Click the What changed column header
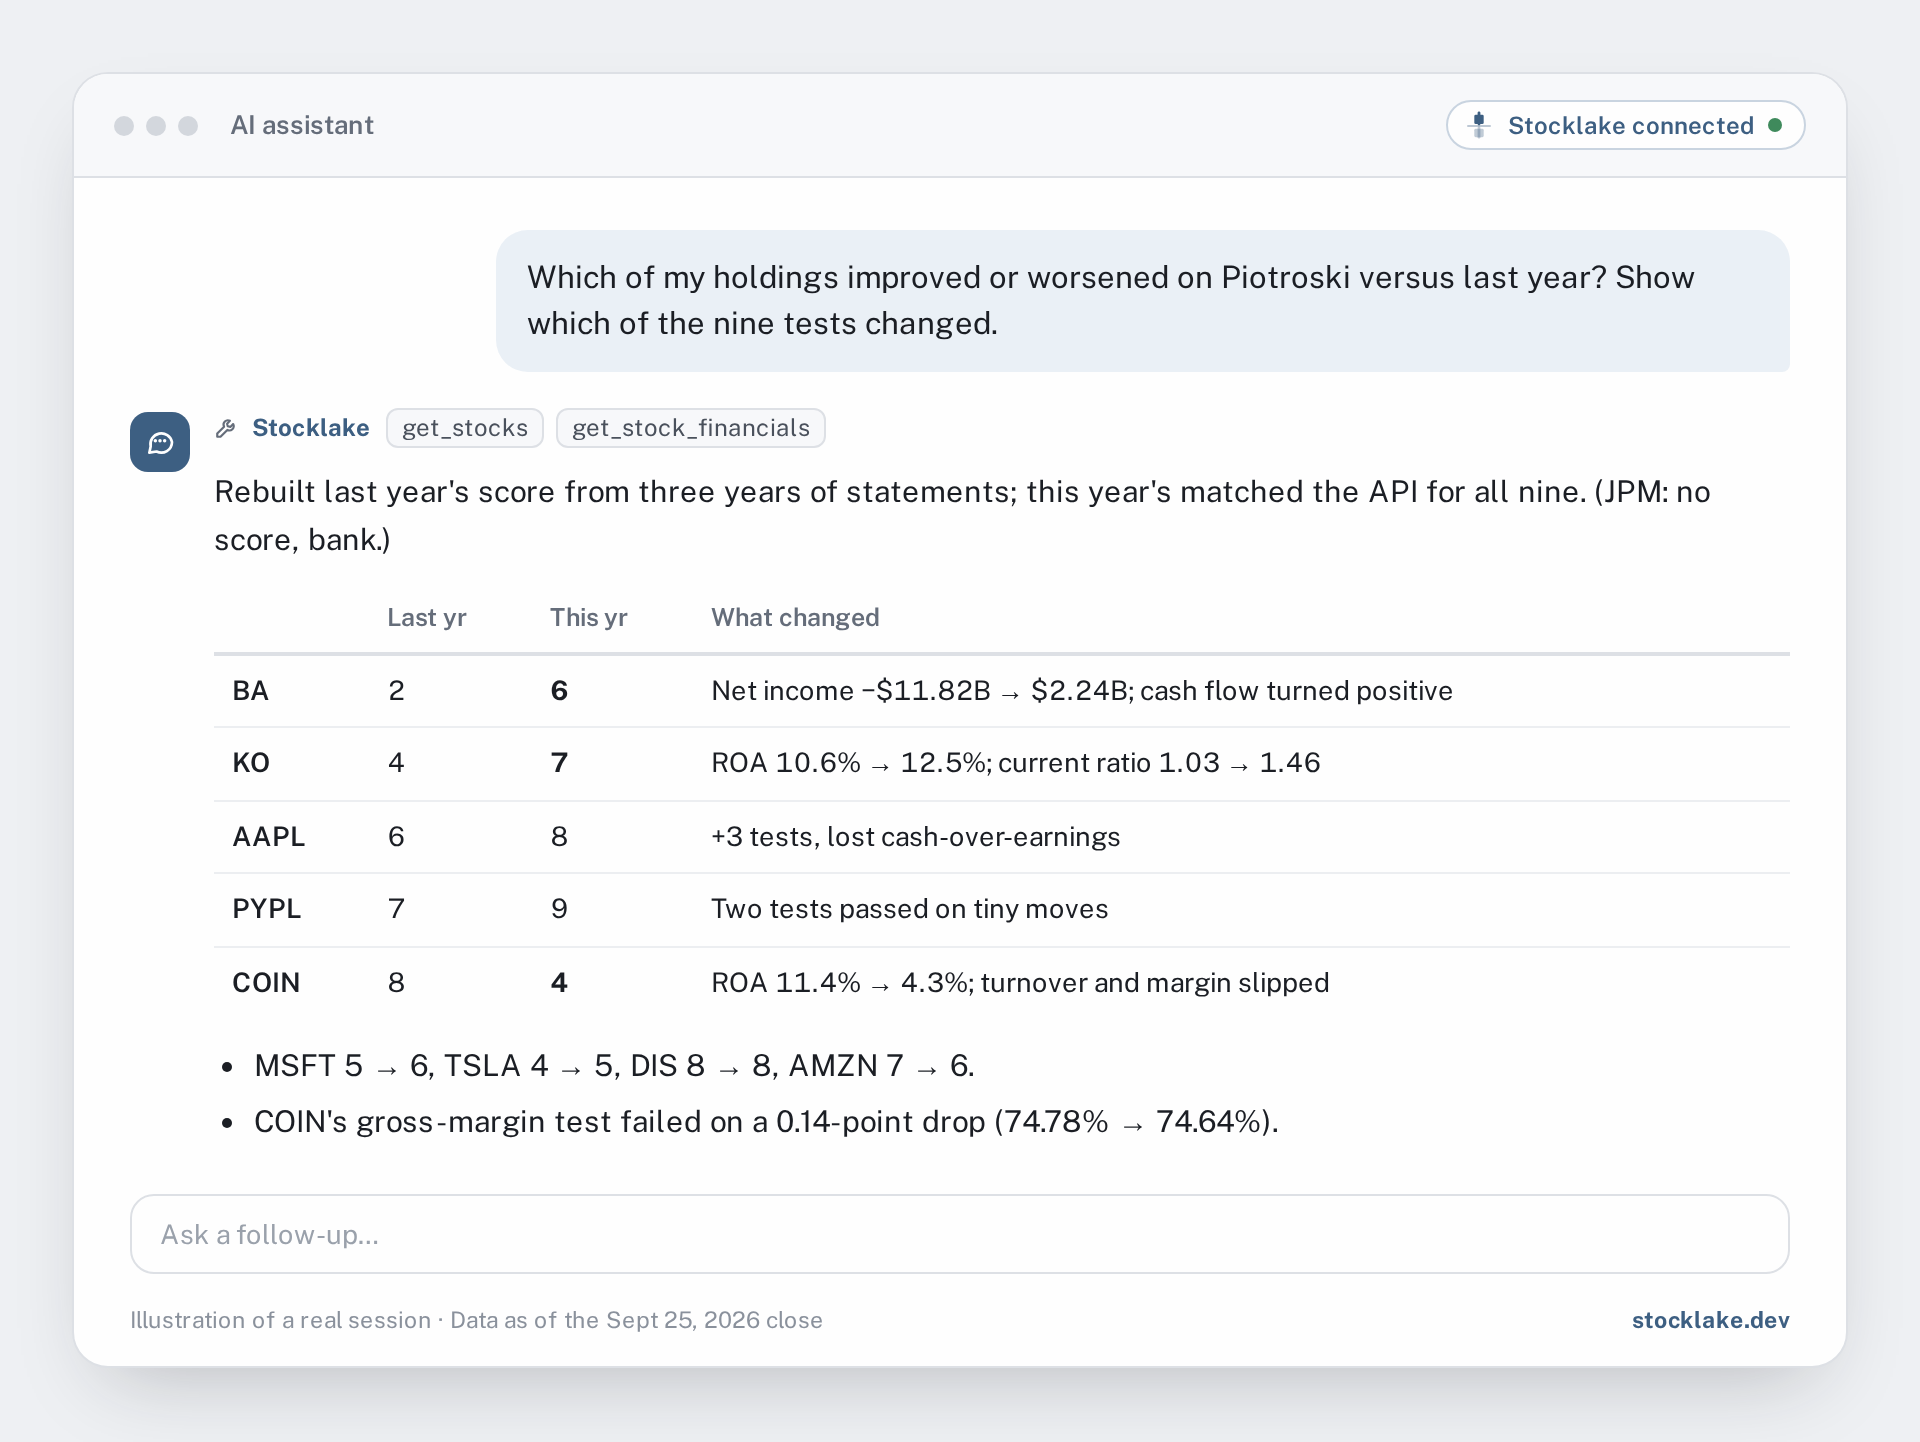Screen dimensions: 1920x1442 (x=795, y=617)
